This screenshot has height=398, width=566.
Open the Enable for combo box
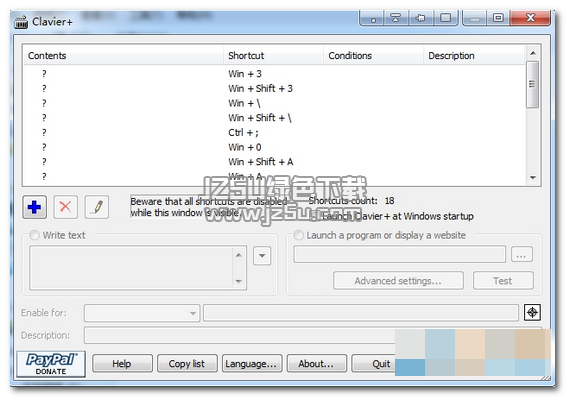point(142,313)
